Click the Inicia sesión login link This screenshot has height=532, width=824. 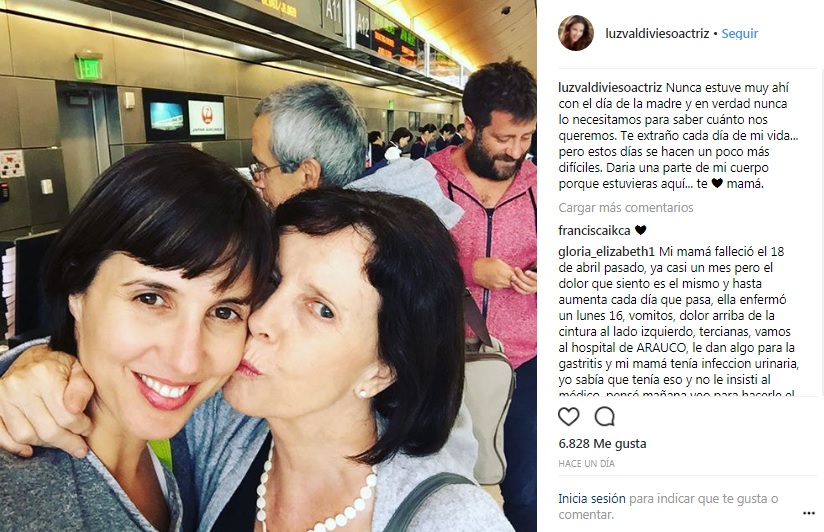592,498
